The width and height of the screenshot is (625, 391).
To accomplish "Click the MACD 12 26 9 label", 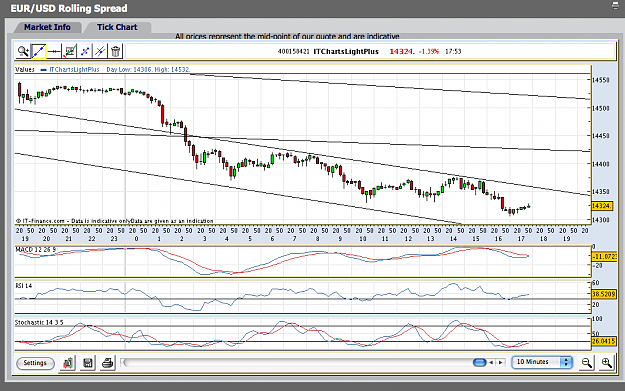I will coord(35,250).
